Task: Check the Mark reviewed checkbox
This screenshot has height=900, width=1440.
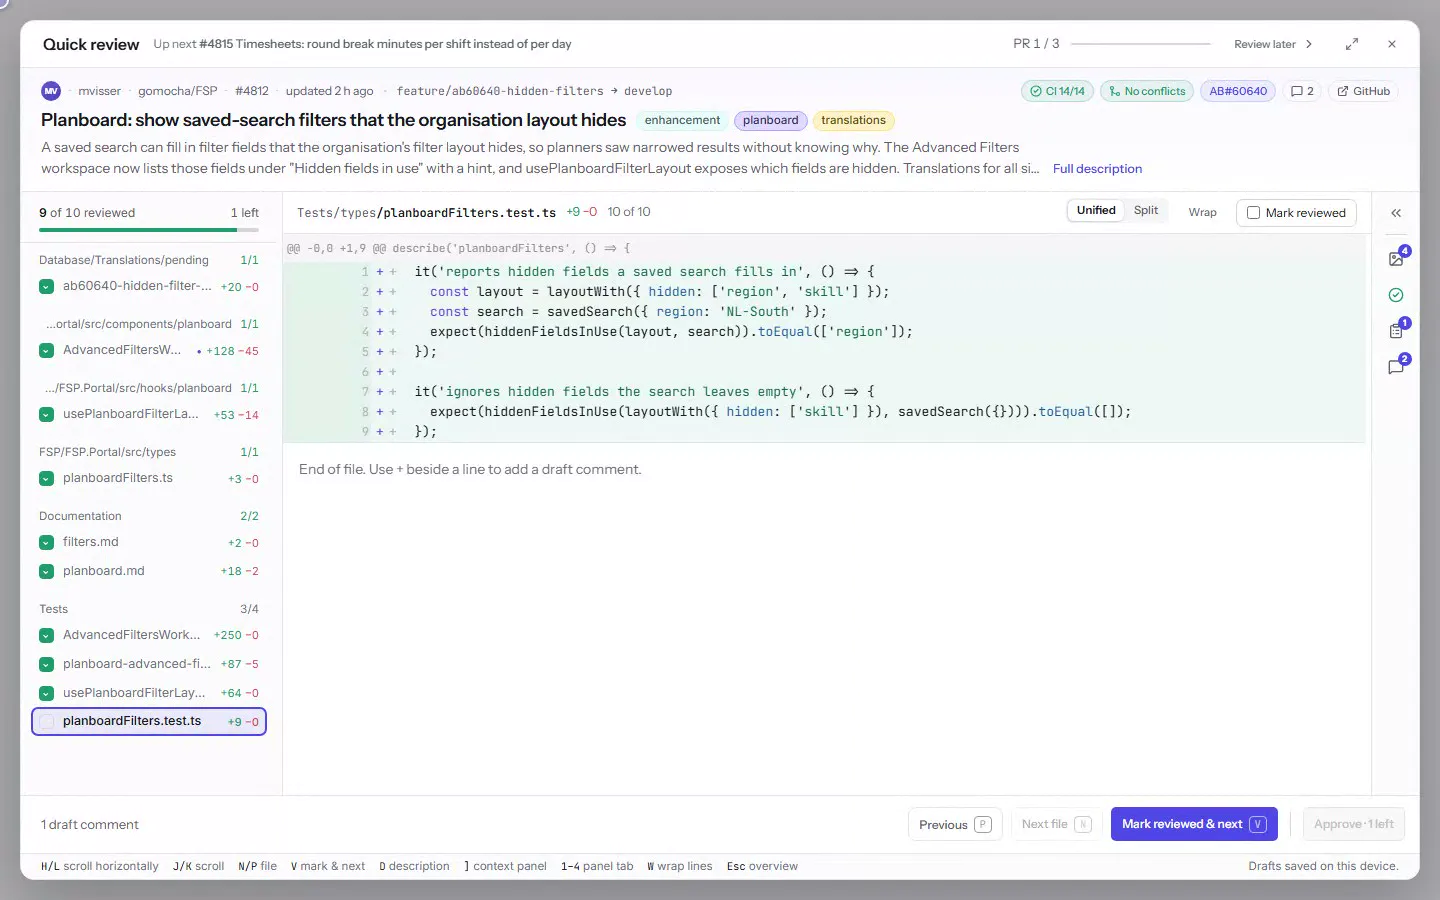Action: coord(1253,213)
